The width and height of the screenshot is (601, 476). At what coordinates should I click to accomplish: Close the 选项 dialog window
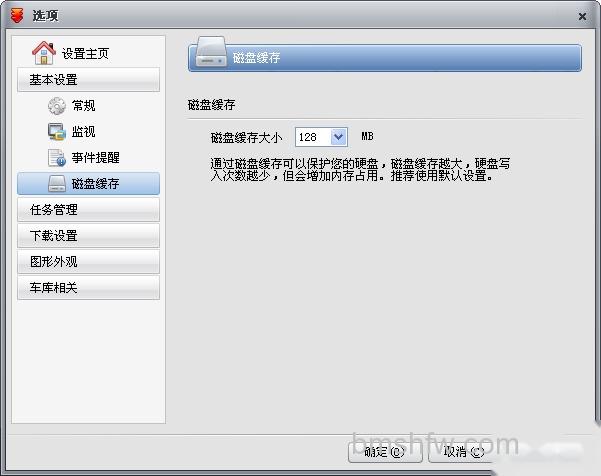pyautogui.click(x=582, y=16)
